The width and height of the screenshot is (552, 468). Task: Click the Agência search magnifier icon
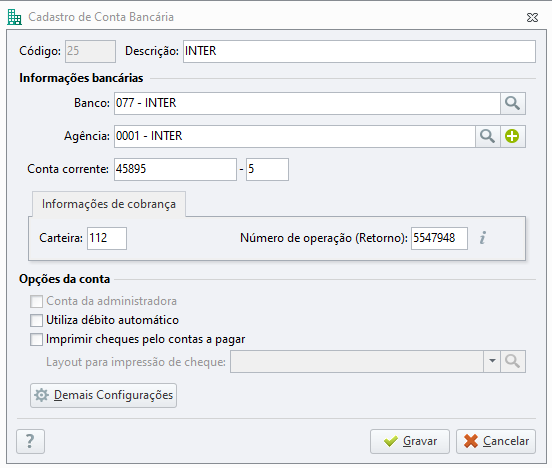coord(488,136)
